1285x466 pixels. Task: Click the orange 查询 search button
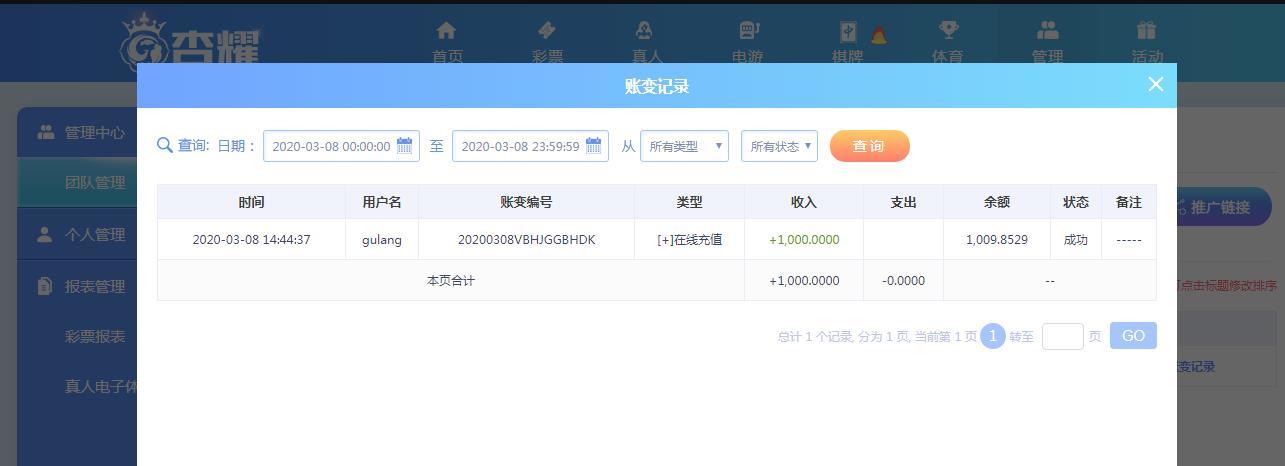coord(870,146)
